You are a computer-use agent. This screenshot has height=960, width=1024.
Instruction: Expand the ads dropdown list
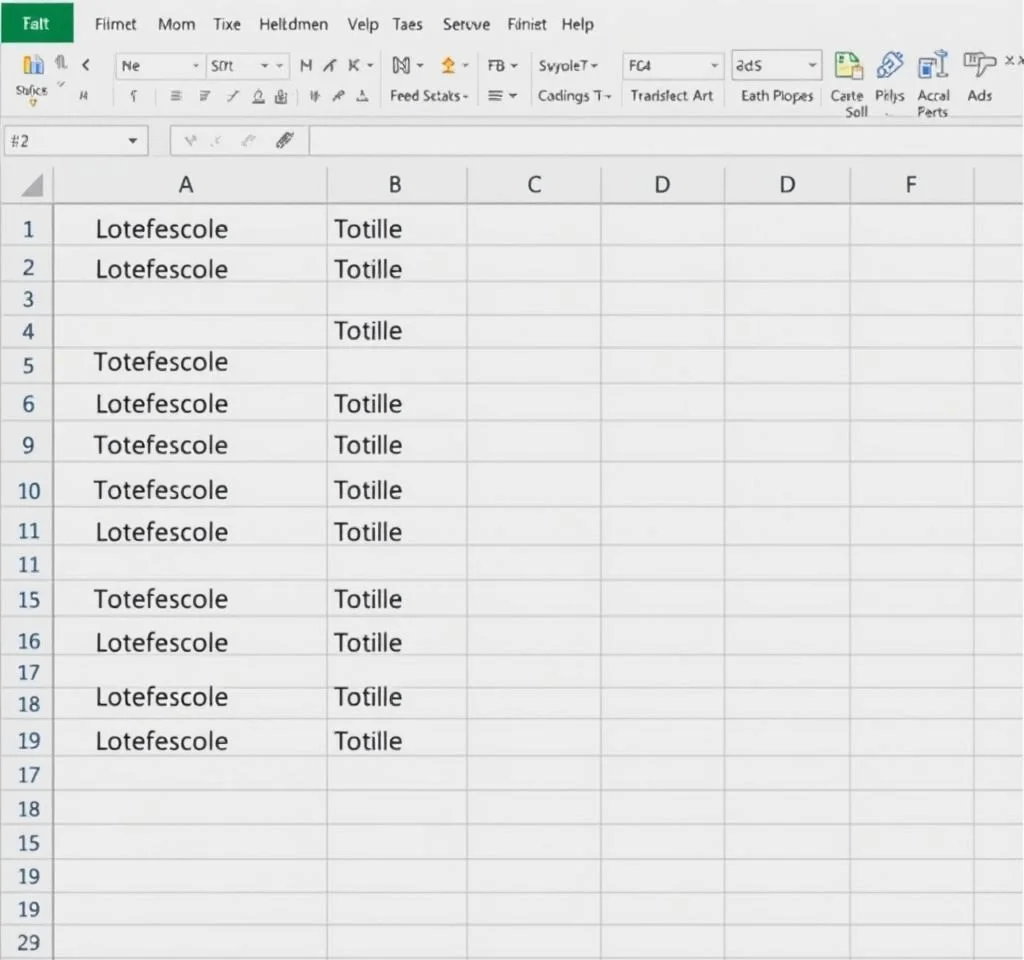pos(811,66)
